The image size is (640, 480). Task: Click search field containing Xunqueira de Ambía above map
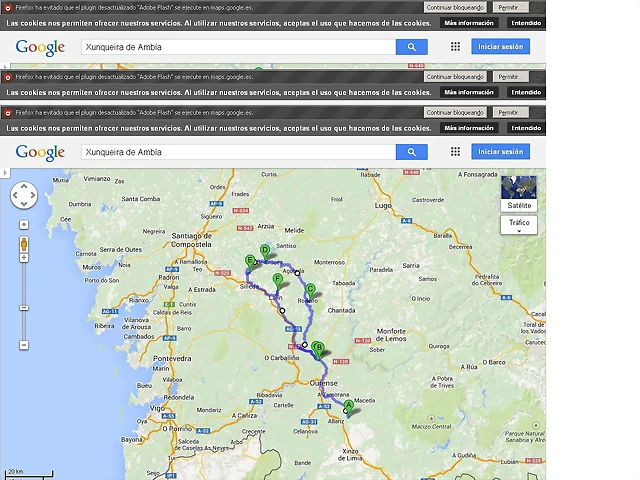[238, 152]
